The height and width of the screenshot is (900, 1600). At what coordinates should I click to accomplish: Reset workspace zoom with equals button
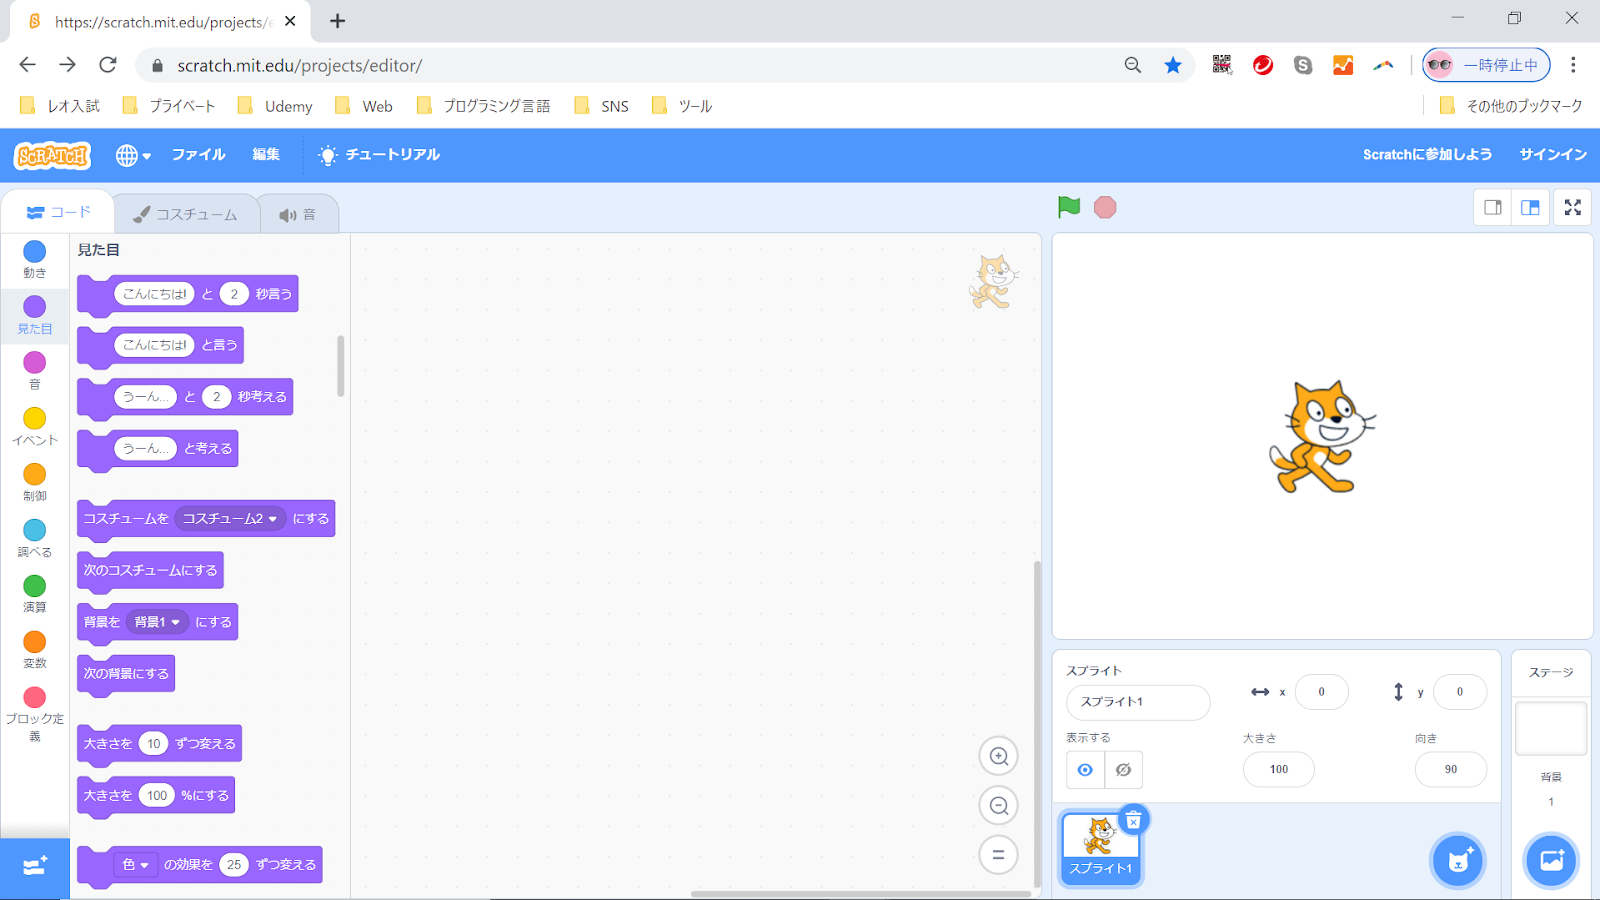pyautogui.click(x=998, y=854)
